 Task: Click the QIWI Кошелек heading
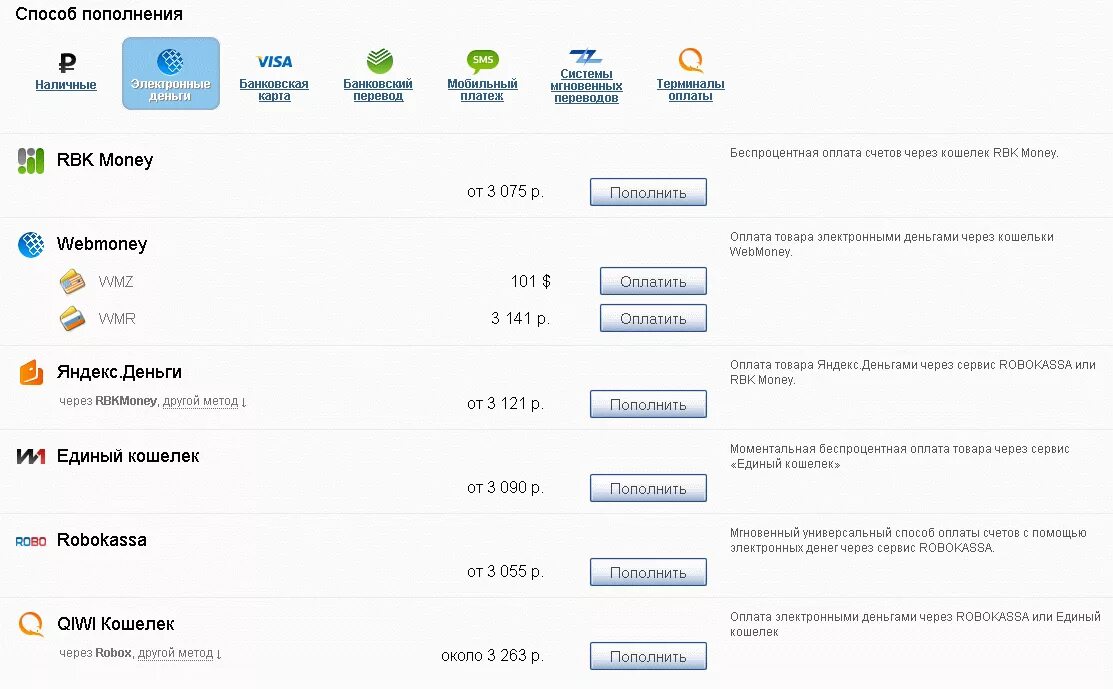click(116, 624)
